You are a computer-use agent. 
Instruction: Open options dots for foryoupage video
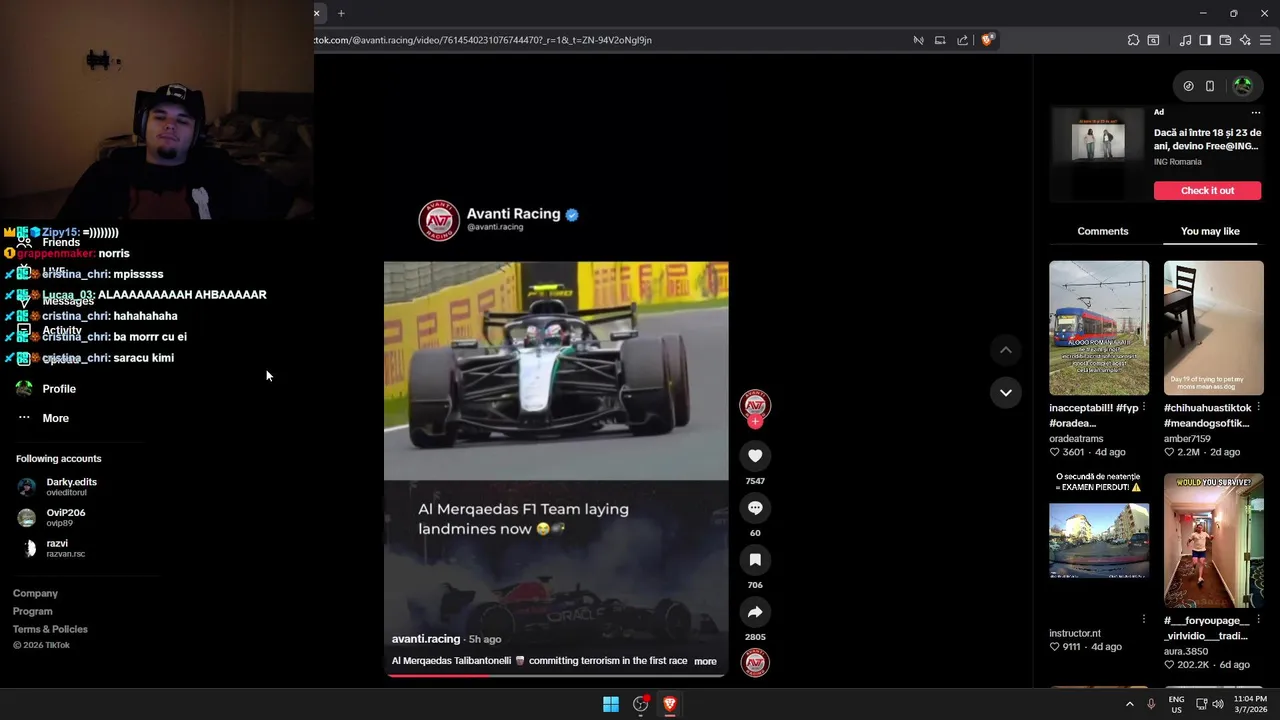pos(1258,619)
